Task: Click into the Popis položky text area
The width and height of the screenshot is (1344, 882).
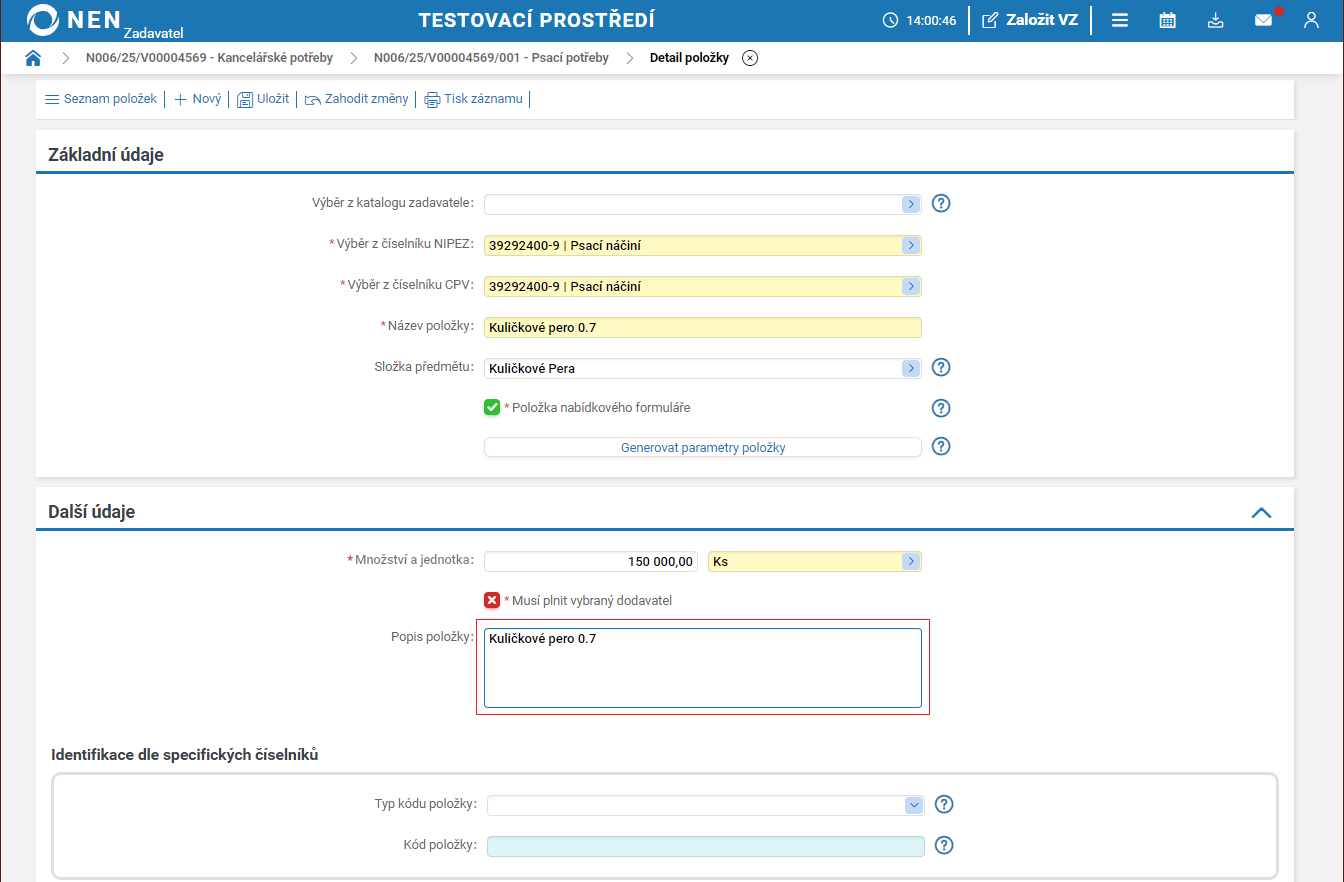Action: [702, 668]
